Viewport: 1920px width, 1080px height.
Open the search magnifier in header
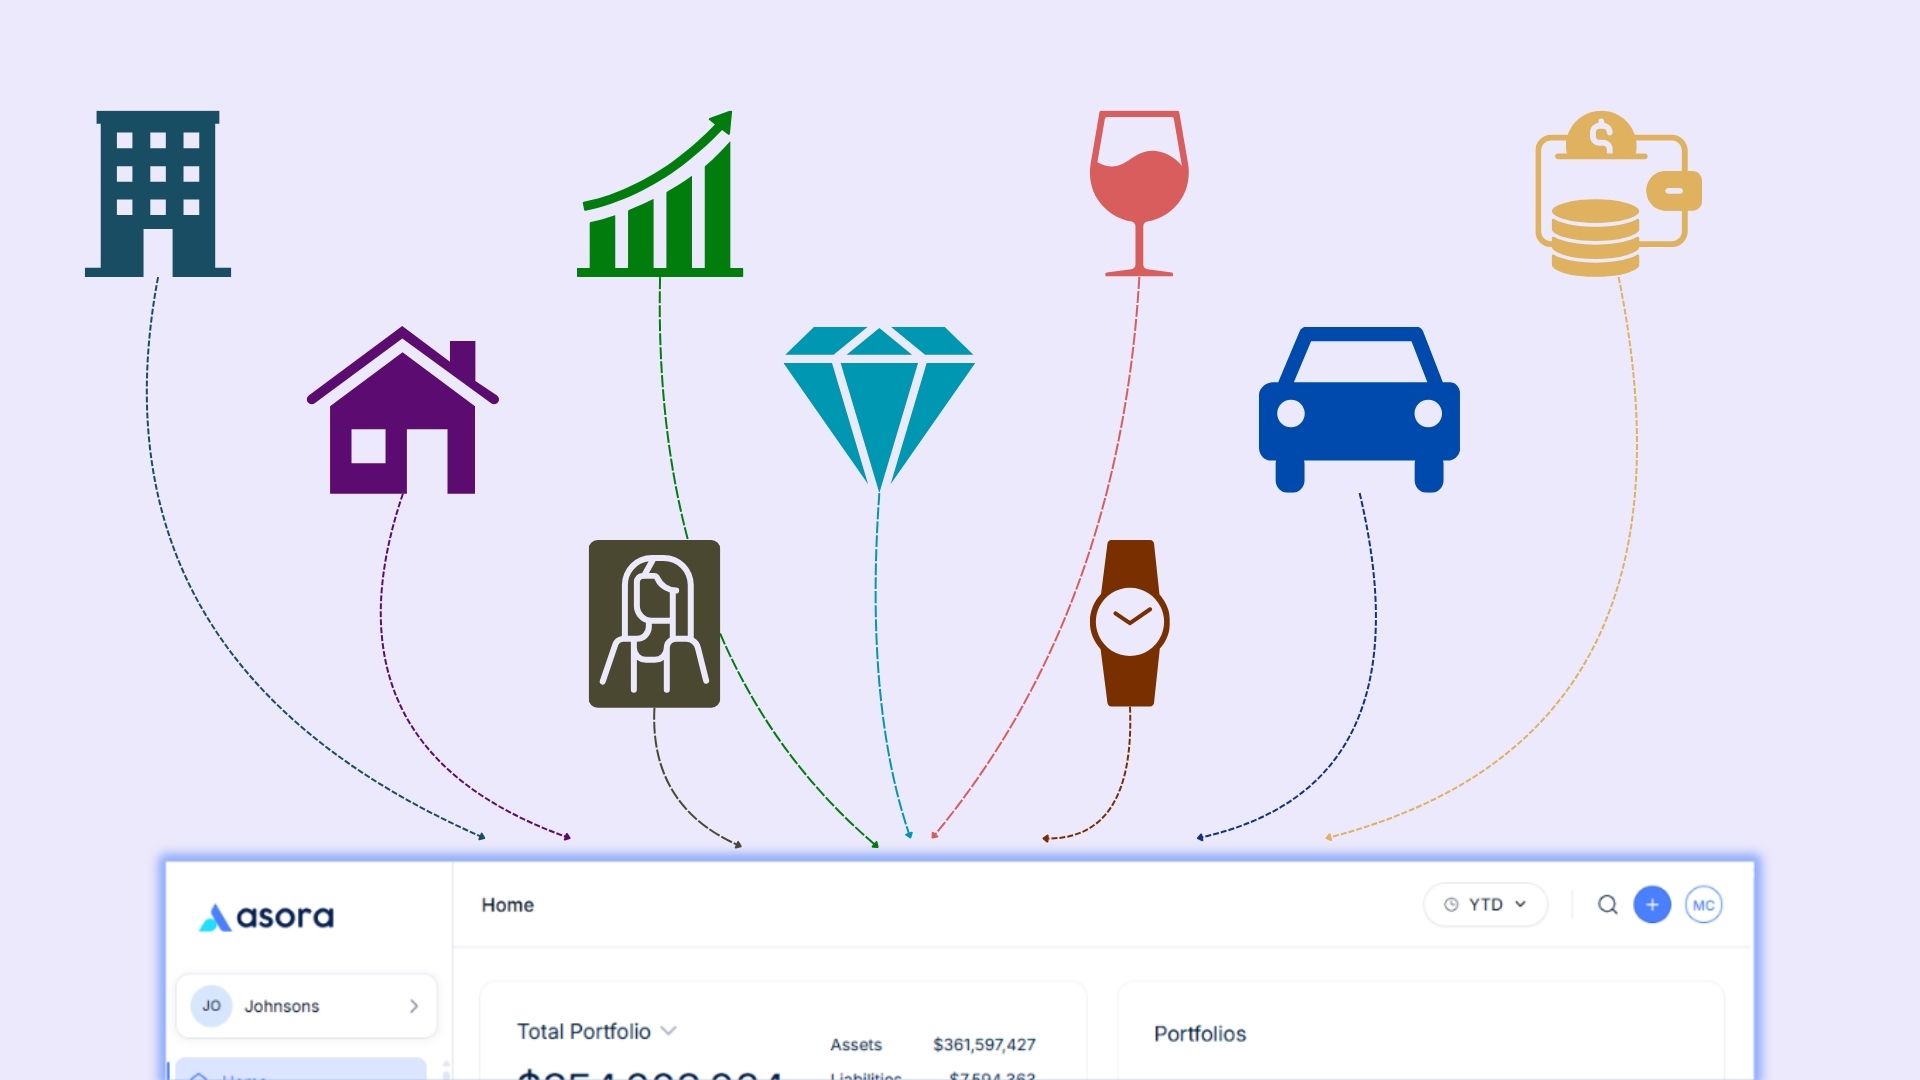tap(1607, 905)
